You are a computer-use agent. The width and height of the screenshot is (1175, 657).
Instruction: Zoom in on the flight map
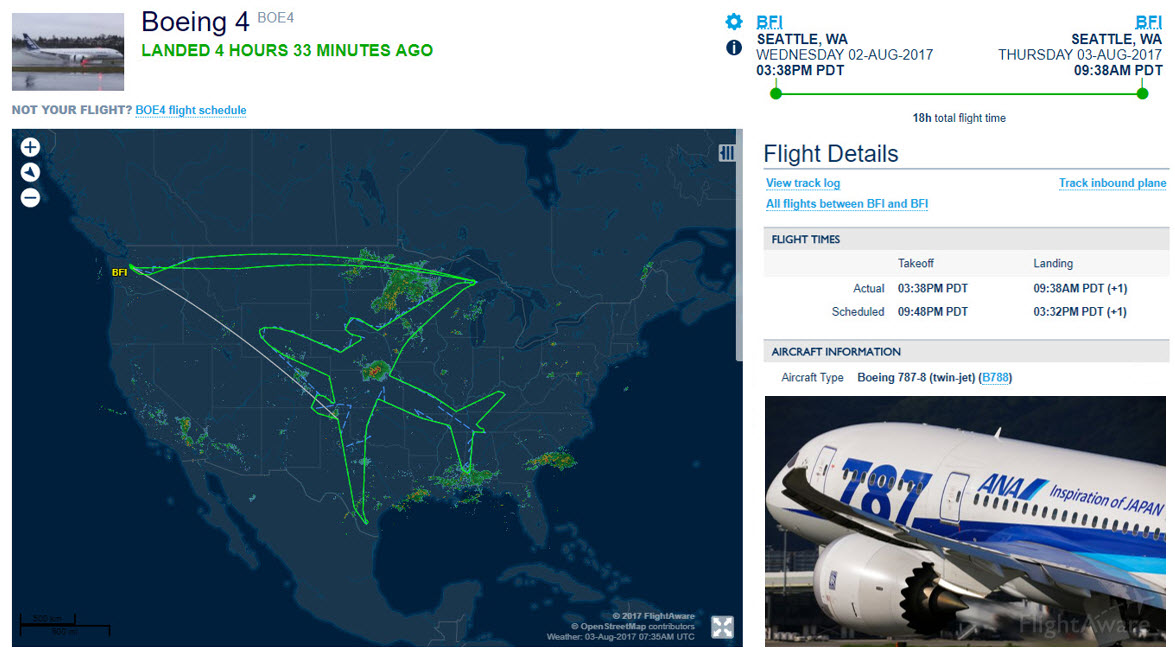[30, 147]
